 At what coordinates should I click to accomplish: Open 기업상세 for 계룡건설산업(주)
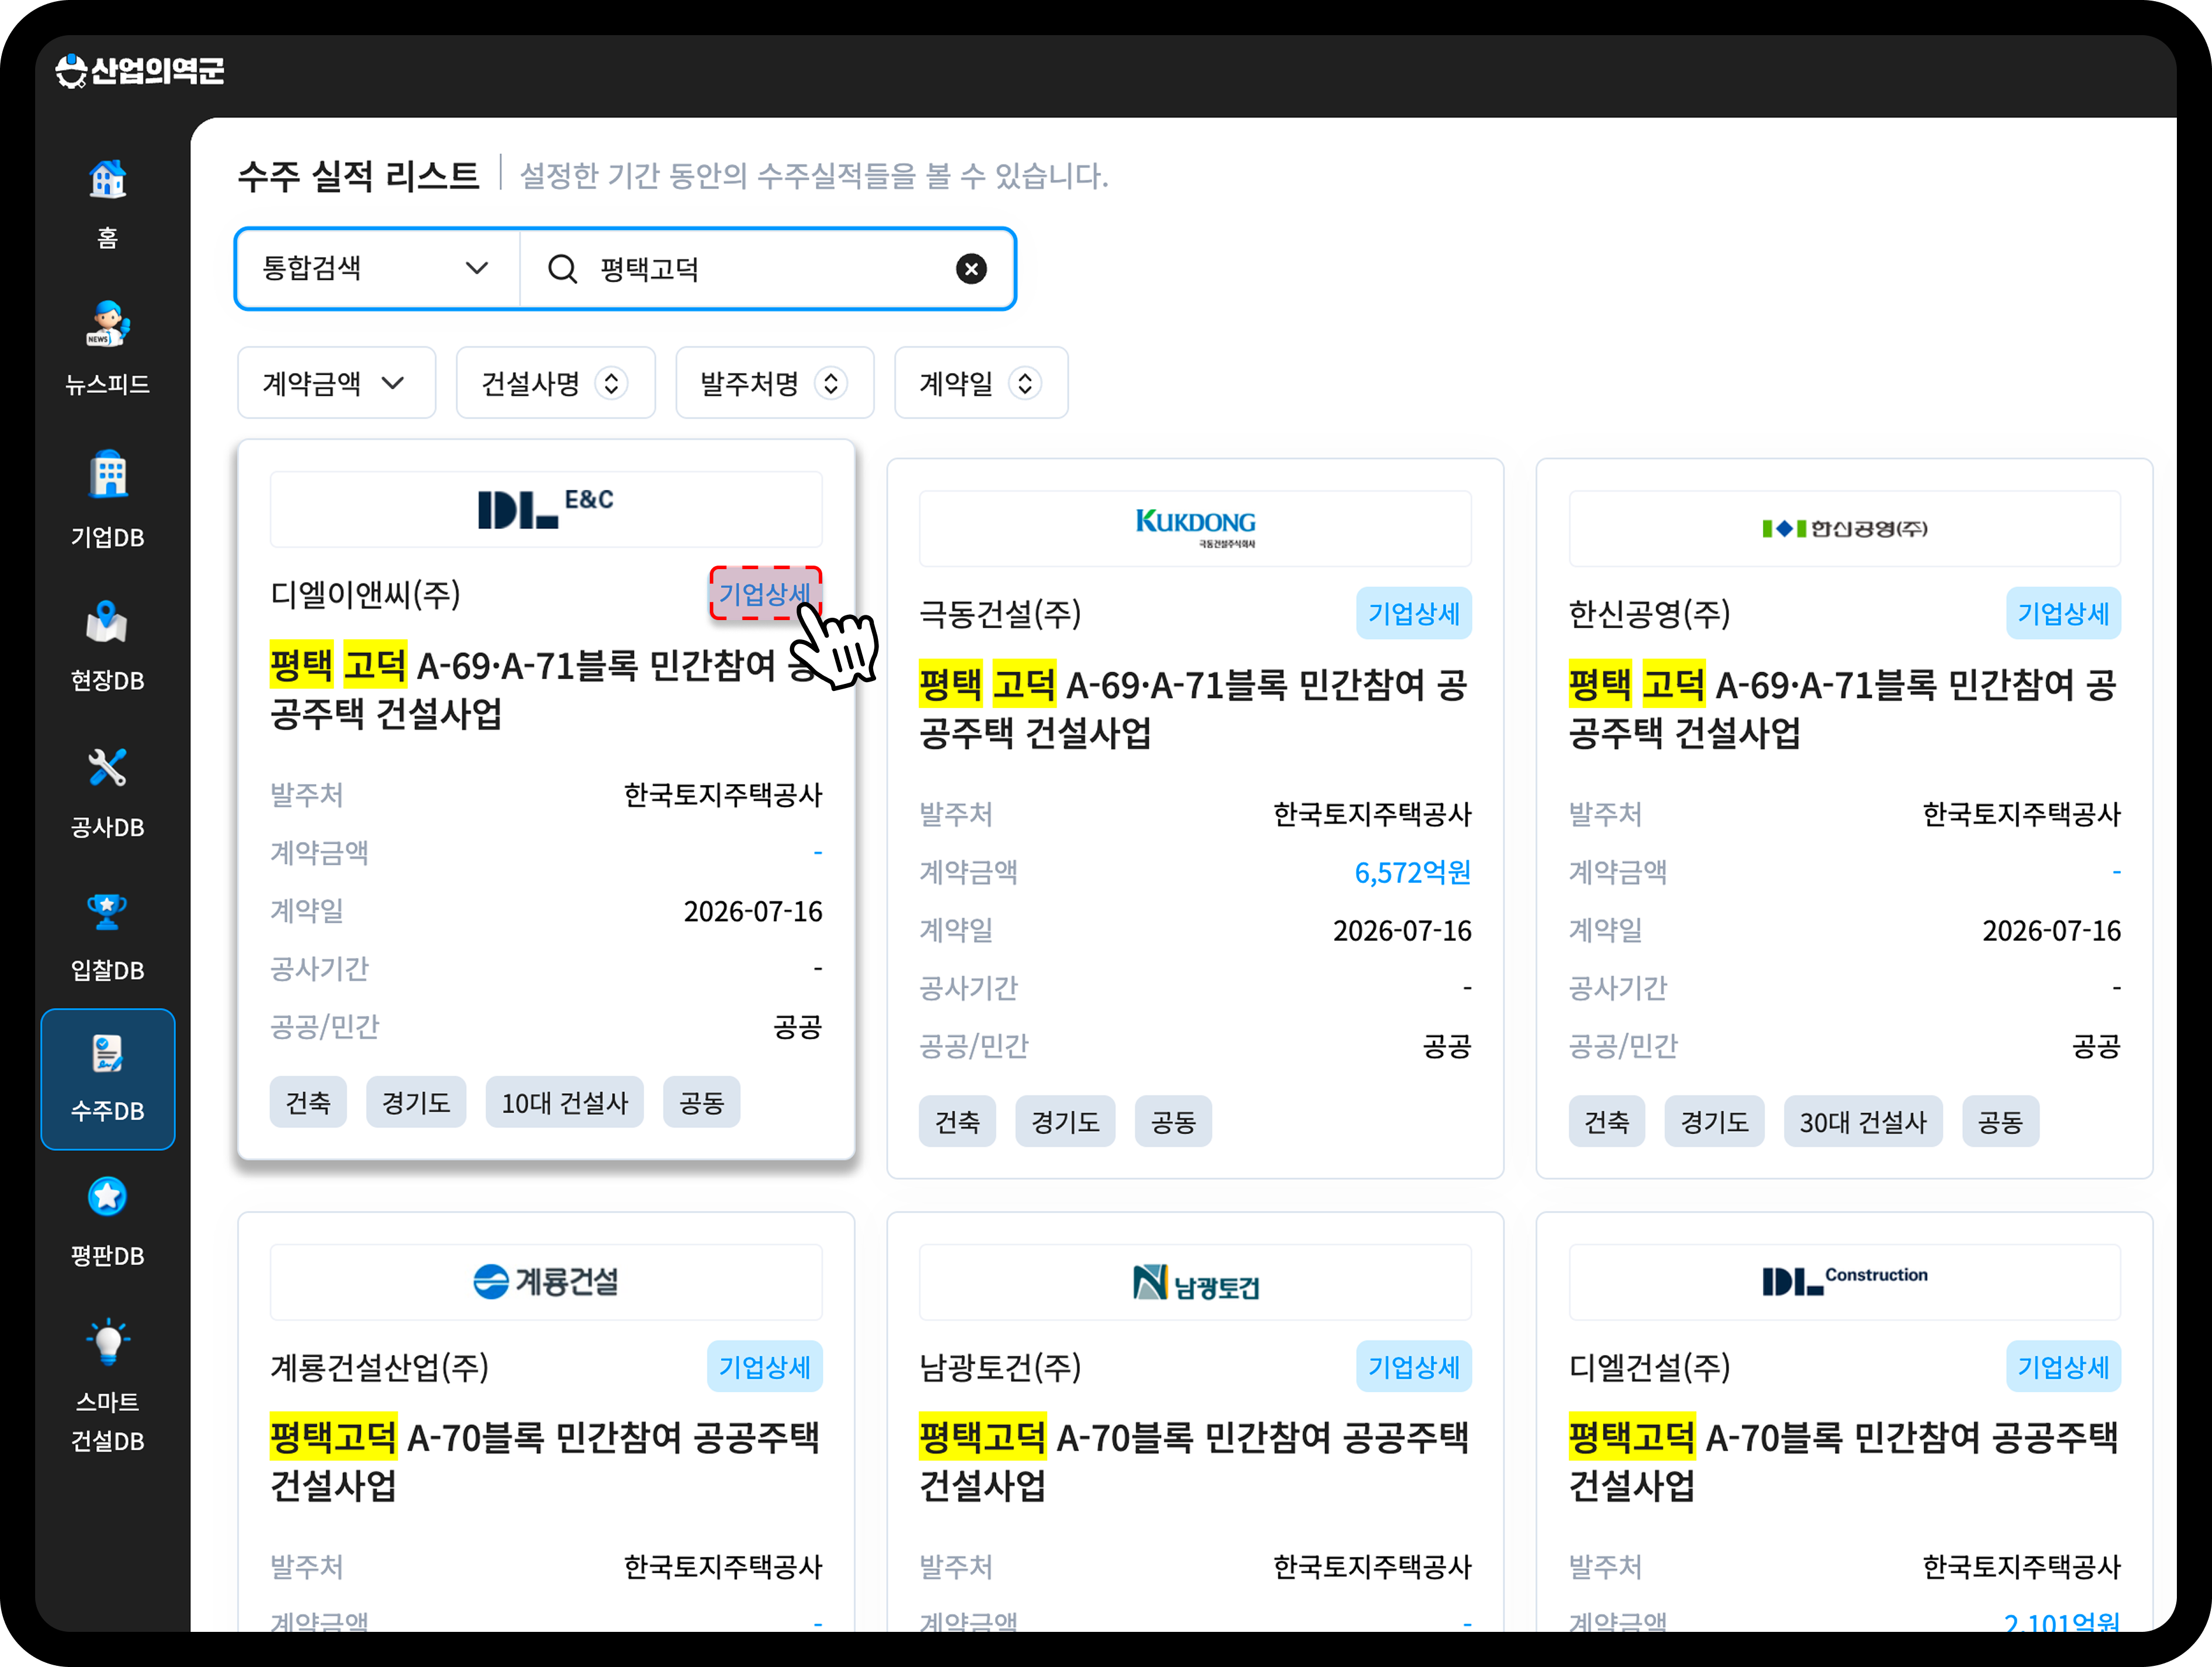765,1366
